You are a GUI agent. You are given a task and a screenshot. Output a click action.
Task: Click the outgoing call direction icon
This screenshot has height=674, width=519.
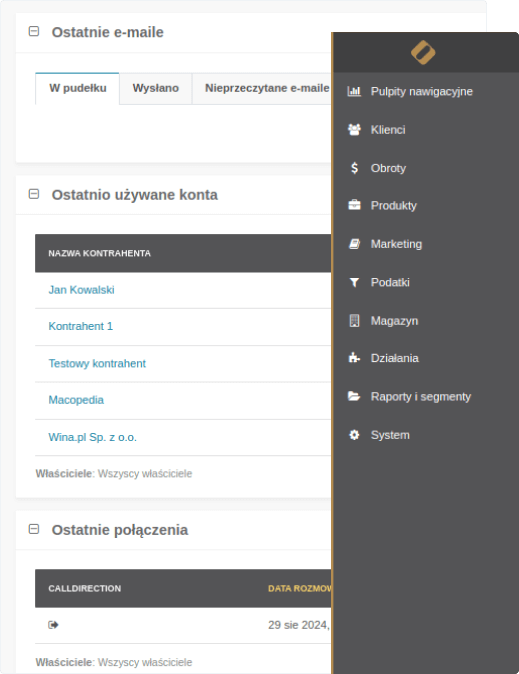tap(53, 625)
